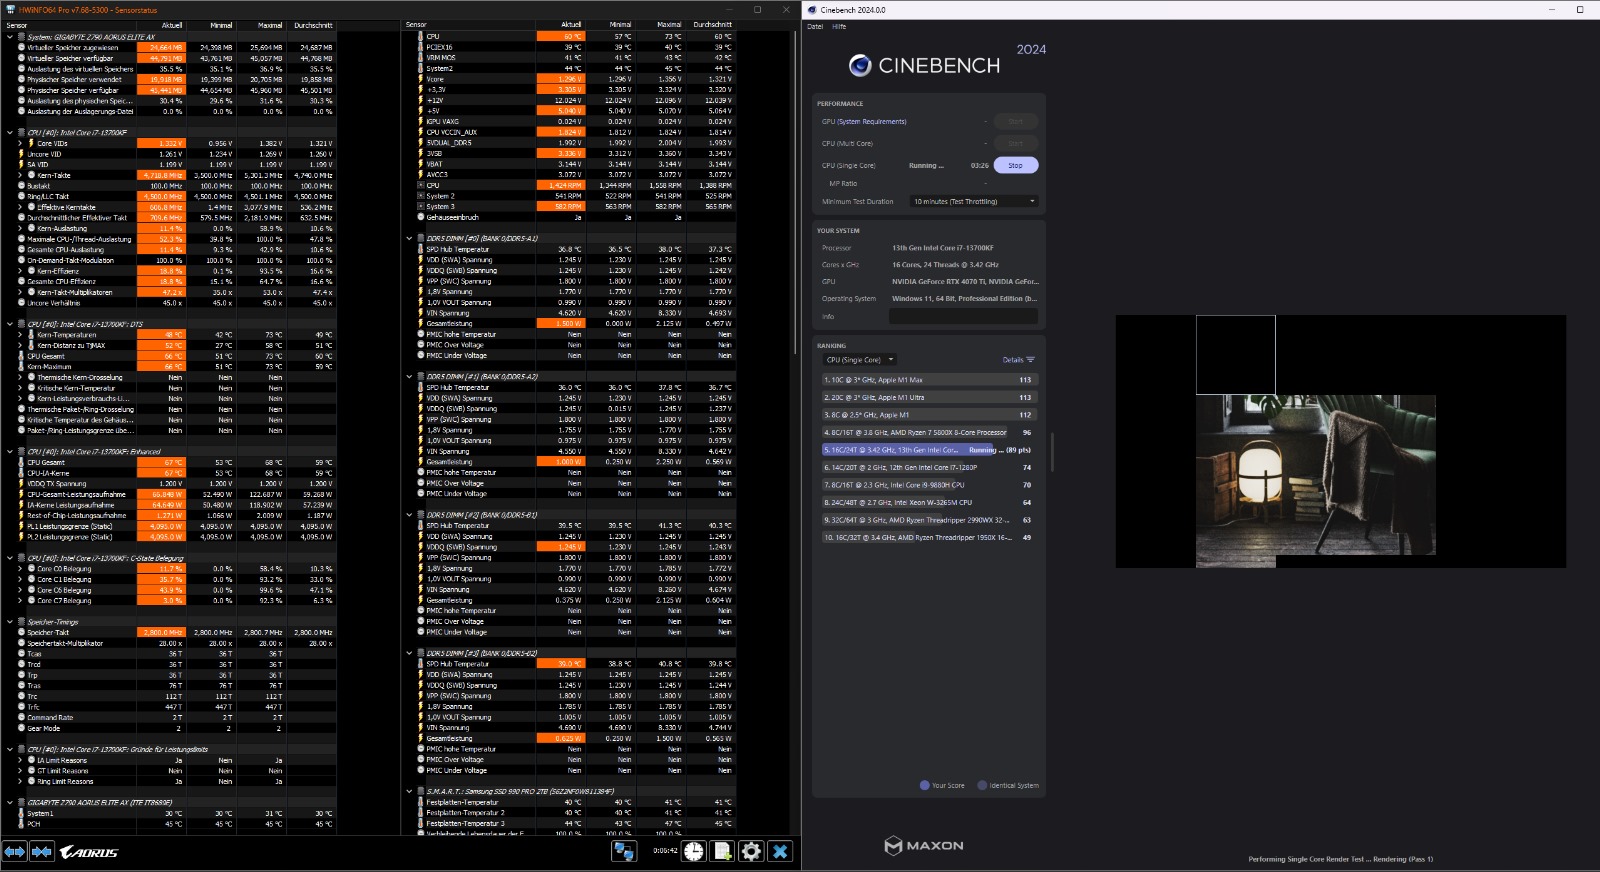Click the Details link in Ranking panel
The width and height of the screenshot is (1600, 872).
pyautogui.click(x=1013, y=360)
